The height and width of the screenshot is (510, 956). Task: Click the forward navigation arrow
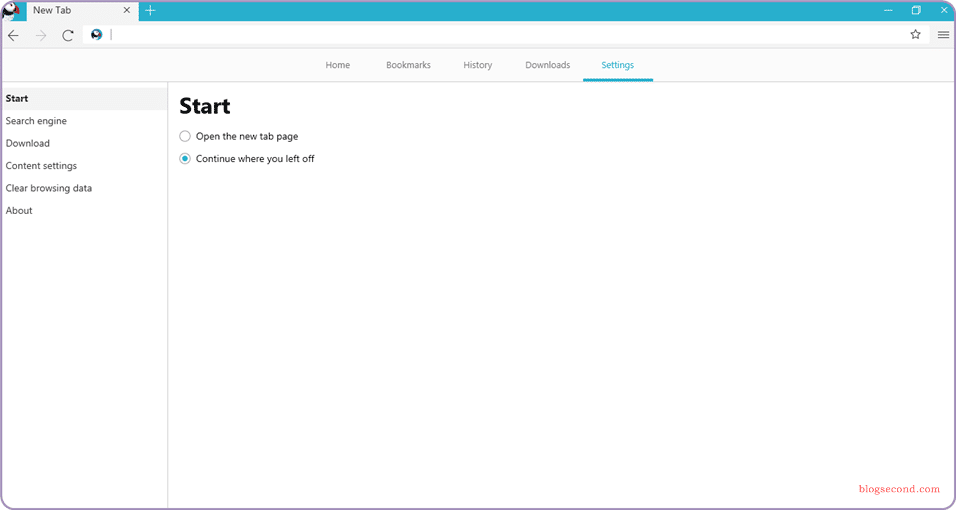(41, 35)
